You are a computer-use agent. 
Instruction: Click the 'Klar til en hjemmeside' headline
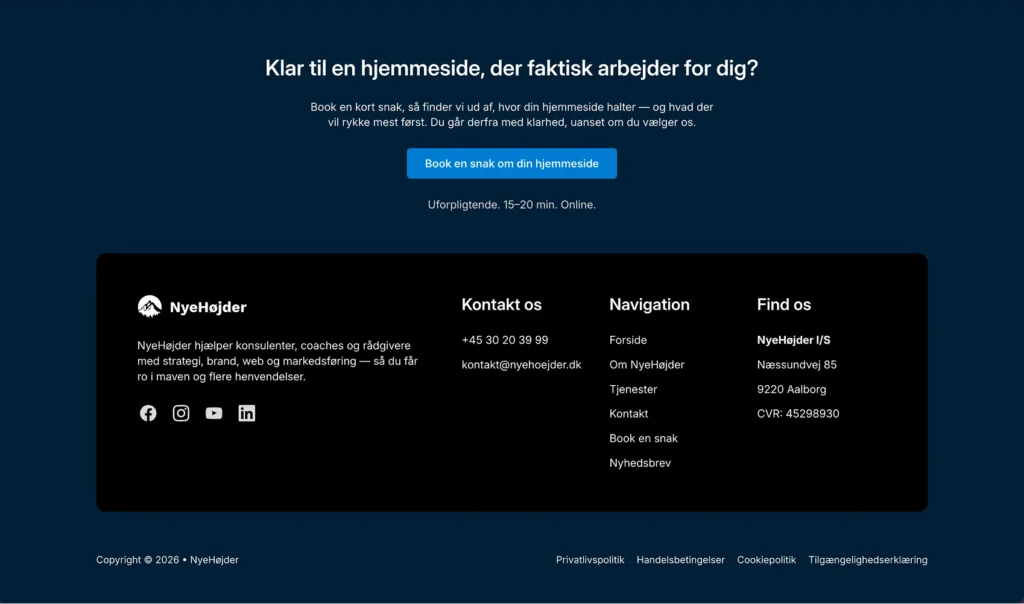pyautogui.click(x=511, y=69)
